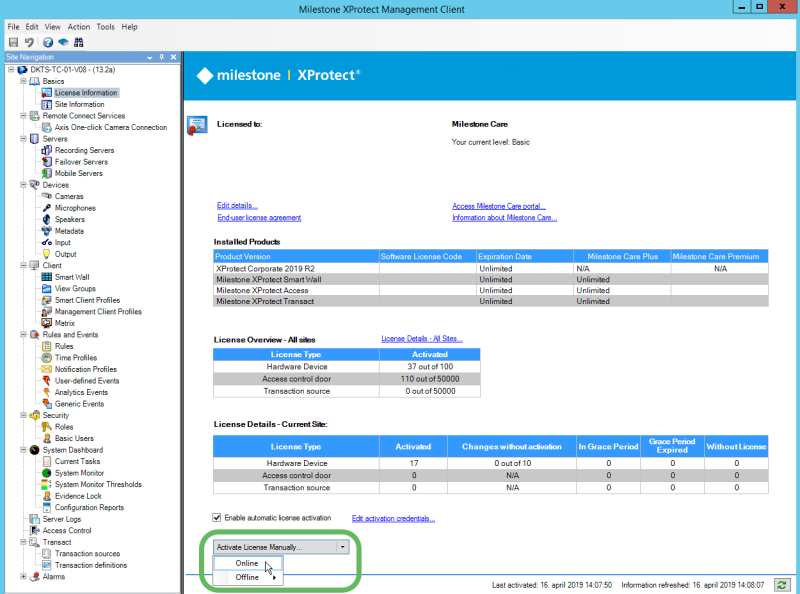Collapse the Servers tree node

coord(22,138)
